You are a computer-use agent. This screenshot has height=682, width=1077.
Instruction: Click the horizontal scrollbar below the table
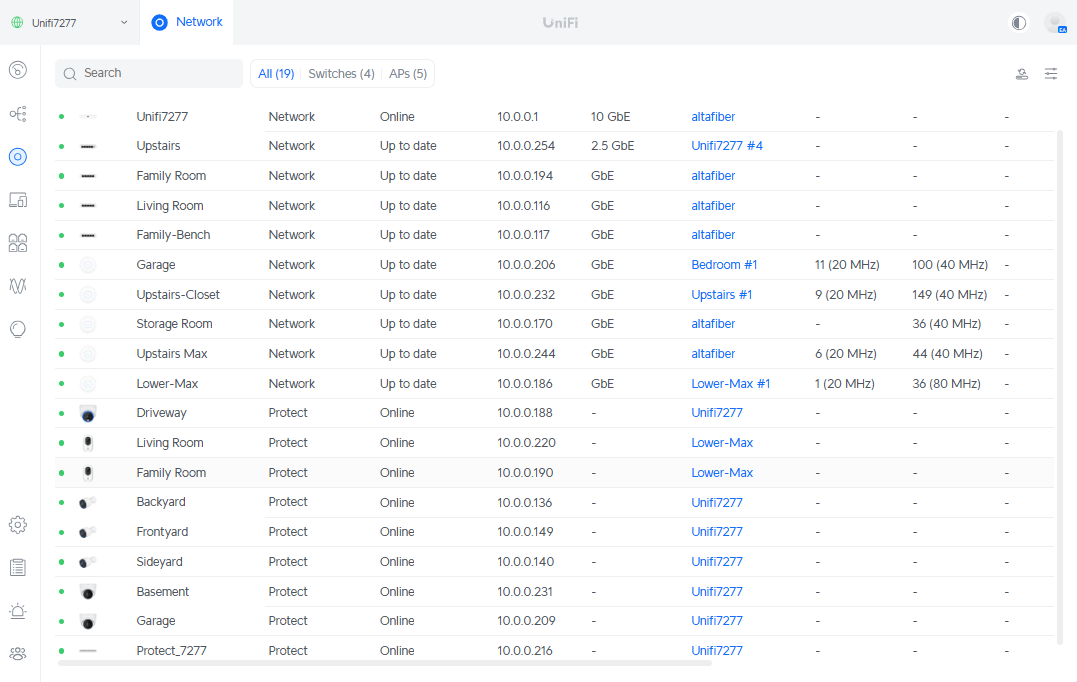click(385, 663)
